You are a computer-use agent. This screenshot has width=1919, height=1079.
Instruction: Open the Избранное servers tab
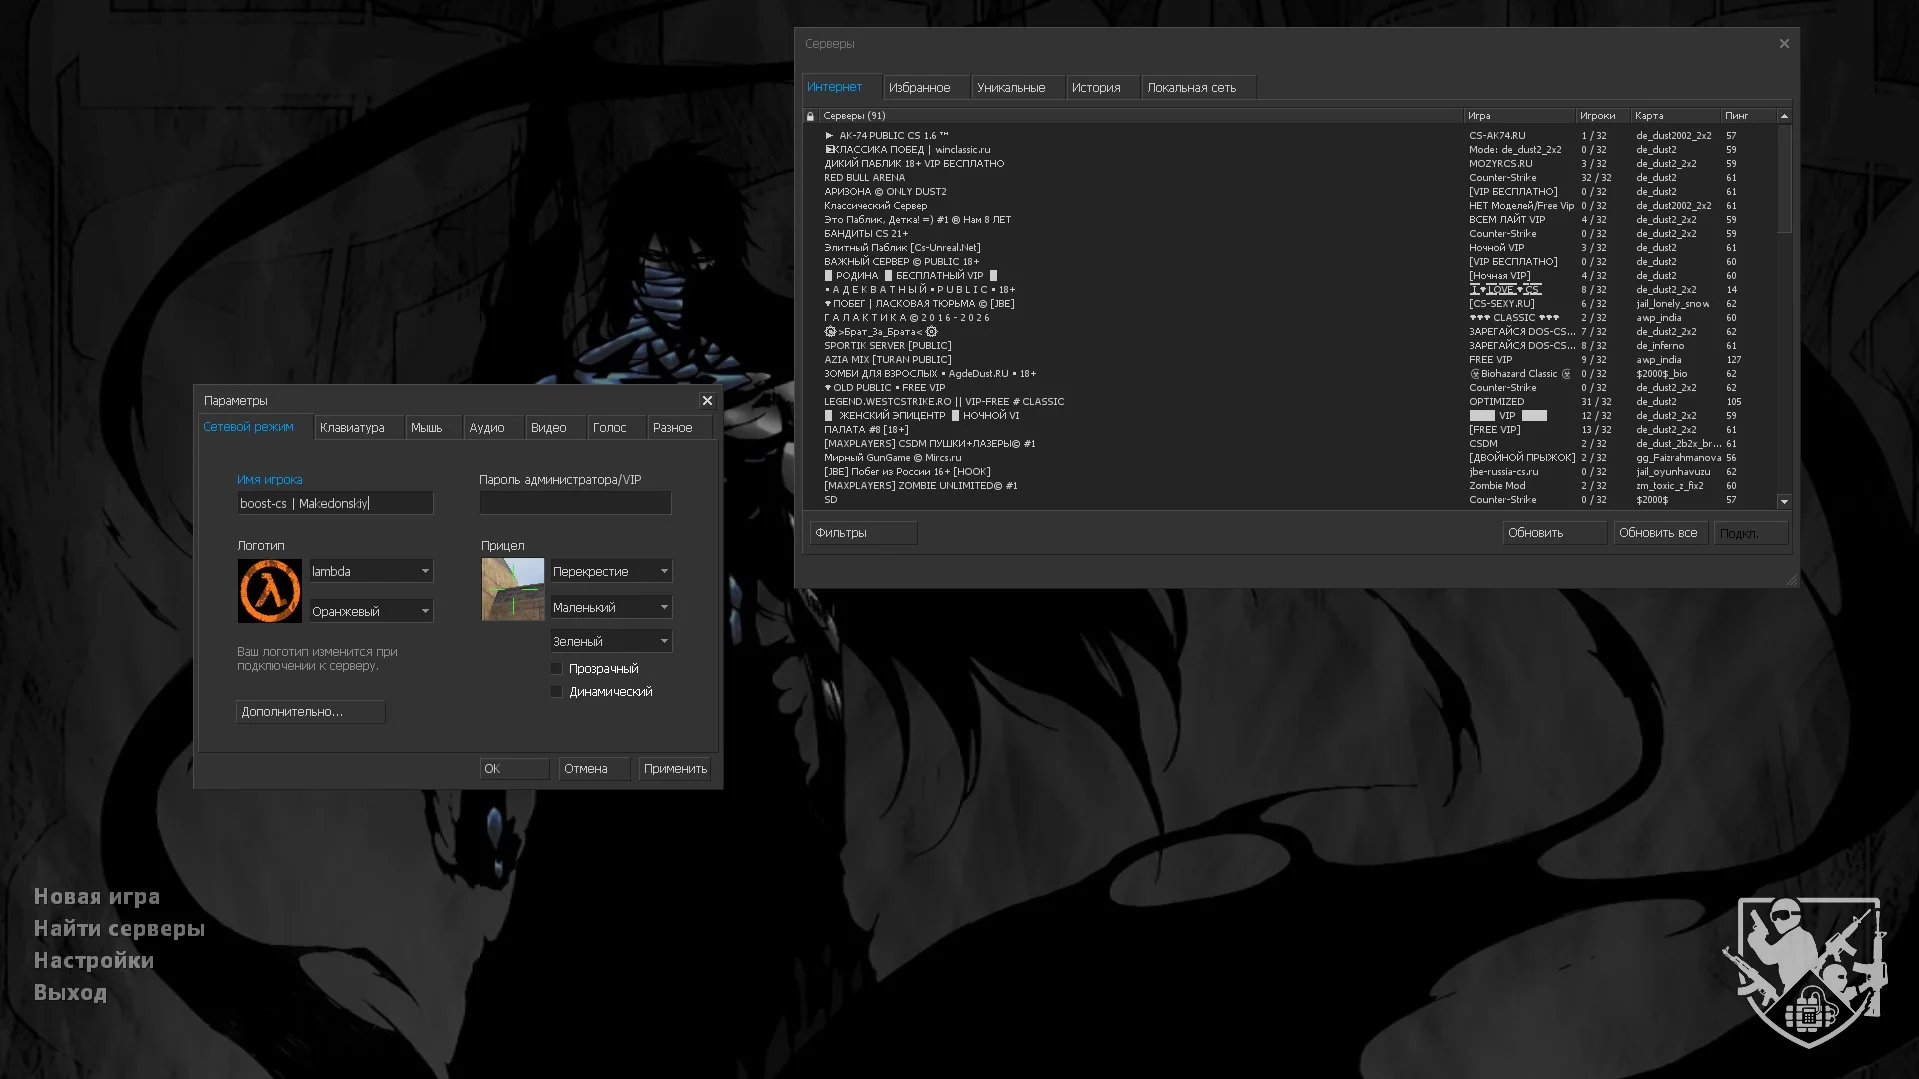coord(919,88)
